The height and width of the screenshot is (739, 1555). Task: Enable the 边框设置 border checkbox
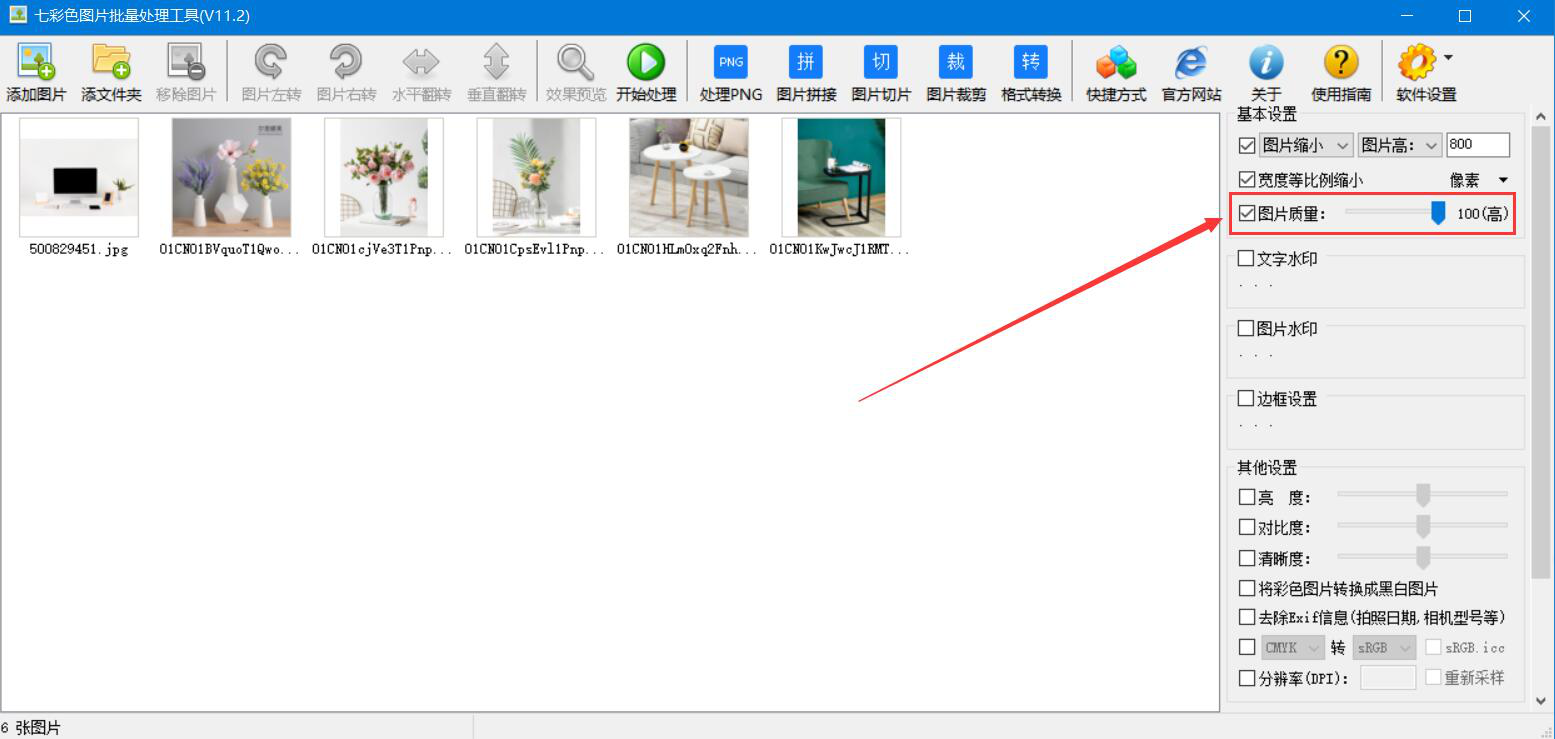click(x=1246, y=398)
